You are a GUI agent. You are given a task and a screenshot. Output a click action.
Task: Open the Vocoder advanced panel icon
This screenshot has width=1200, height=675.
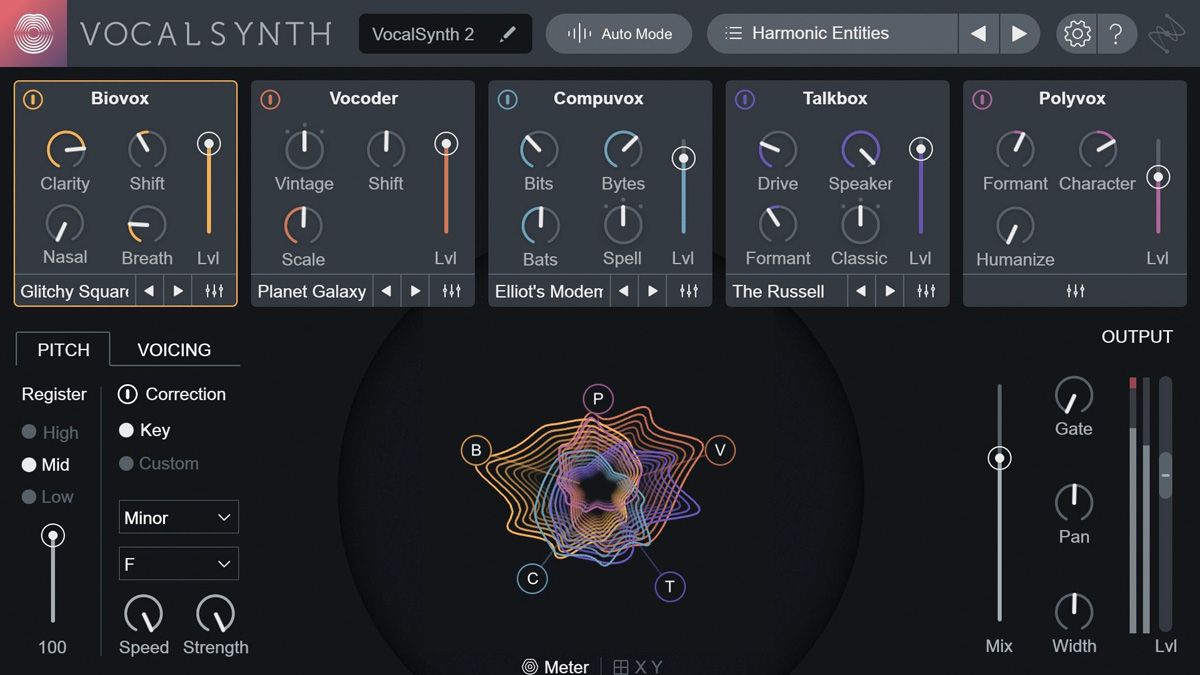[x=451, y=290]
